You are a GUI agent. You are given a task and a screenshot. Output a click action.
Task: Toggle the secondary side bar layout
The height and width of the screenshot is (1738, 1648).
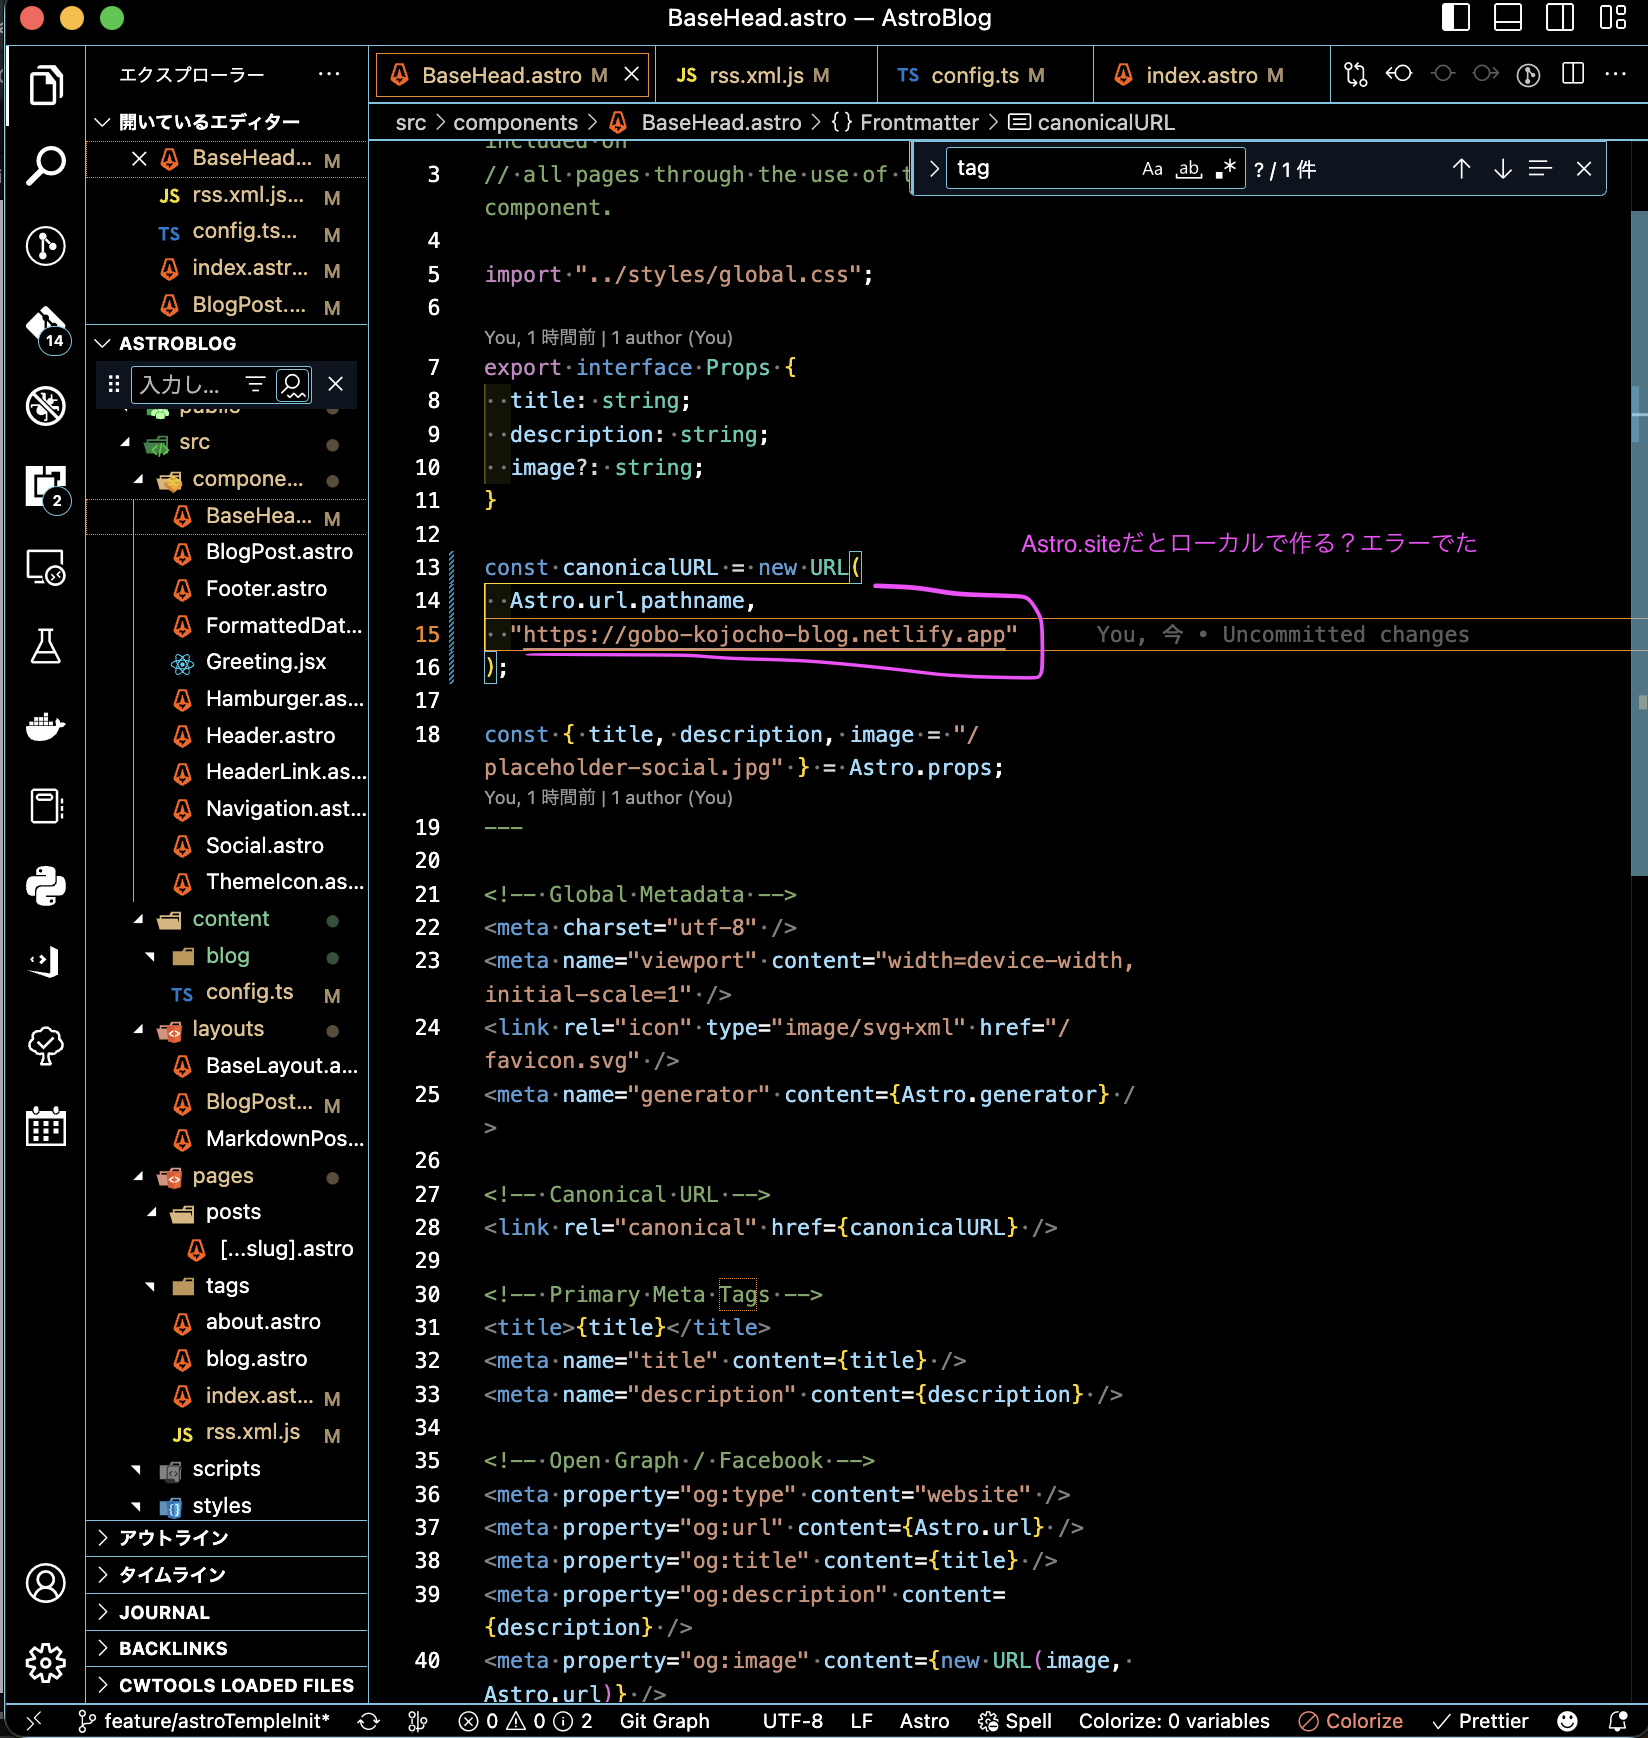click(x=1560, y=18)
